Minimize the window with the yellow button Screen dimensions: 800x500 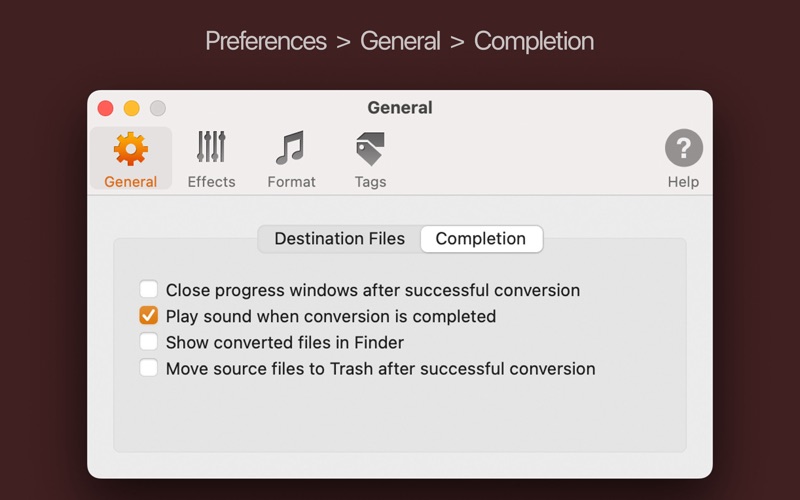click(x=131, y=108)
